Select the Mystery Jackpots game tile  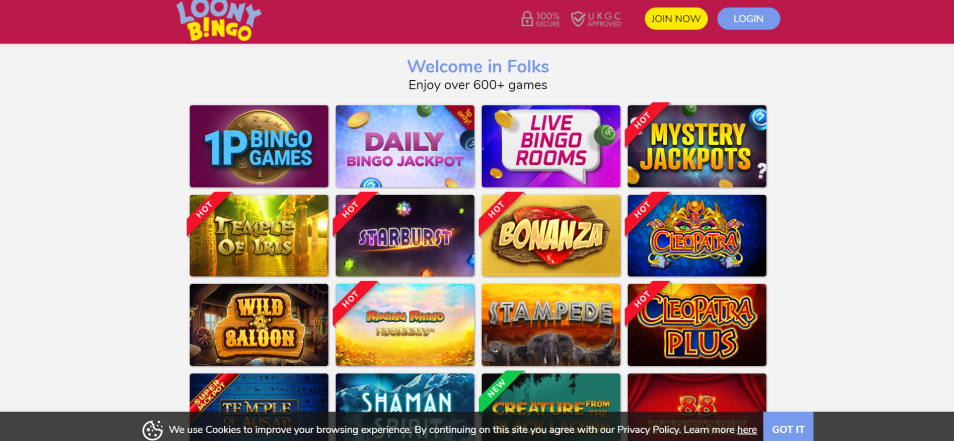[x=697, y=146]
